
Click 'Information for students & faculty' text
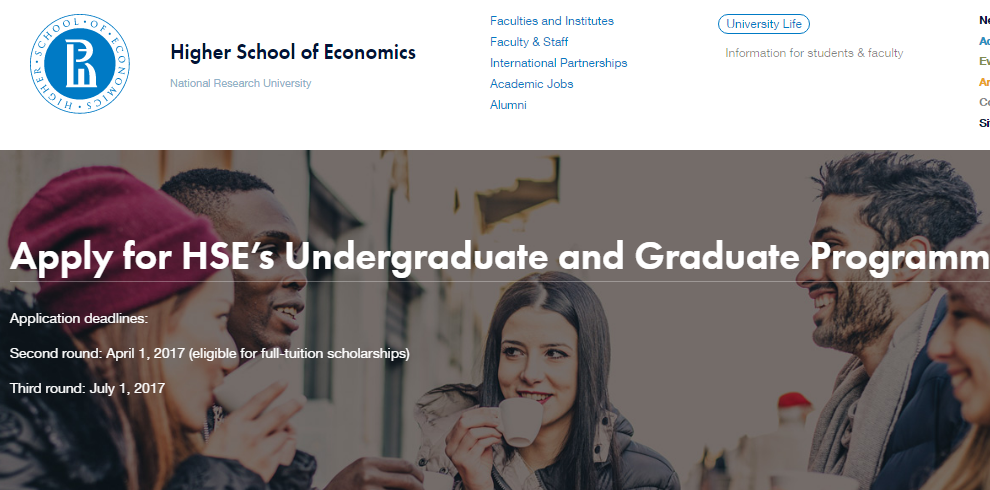814,53
